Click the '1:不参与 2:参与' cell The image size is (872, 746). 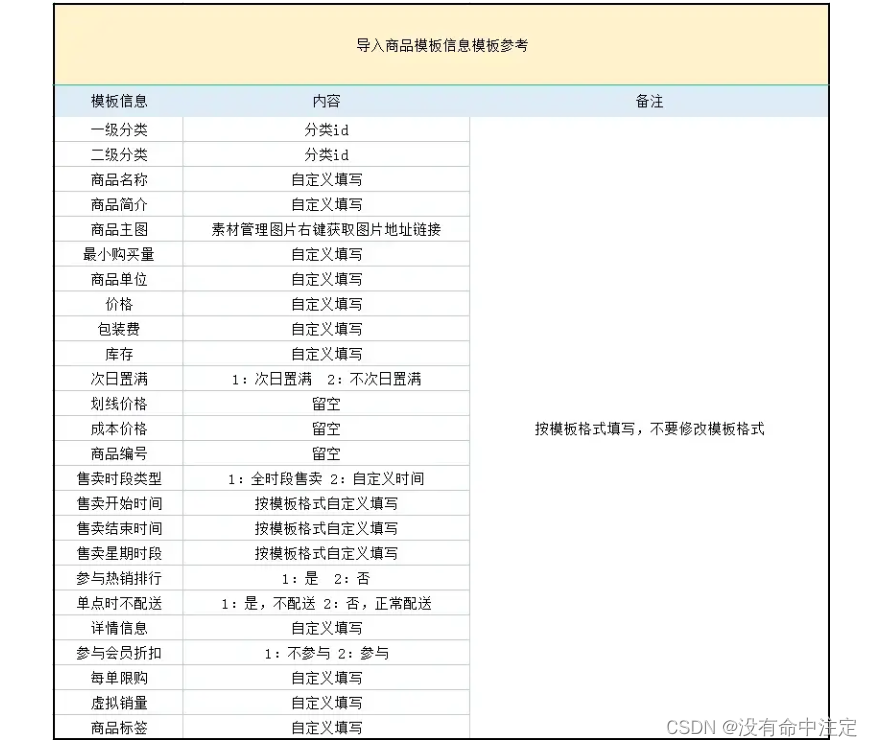326,653
